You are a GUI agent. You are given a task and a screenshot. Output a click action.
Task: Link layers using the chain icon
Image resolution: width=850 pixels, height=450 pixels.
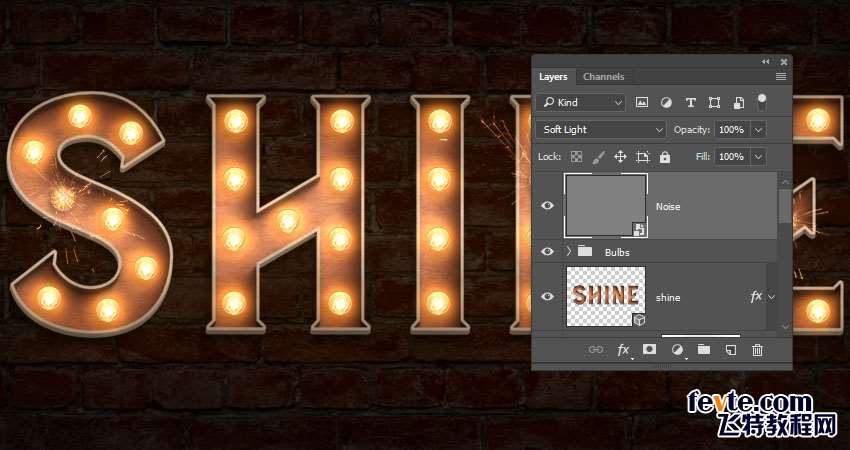pos(596,350)
